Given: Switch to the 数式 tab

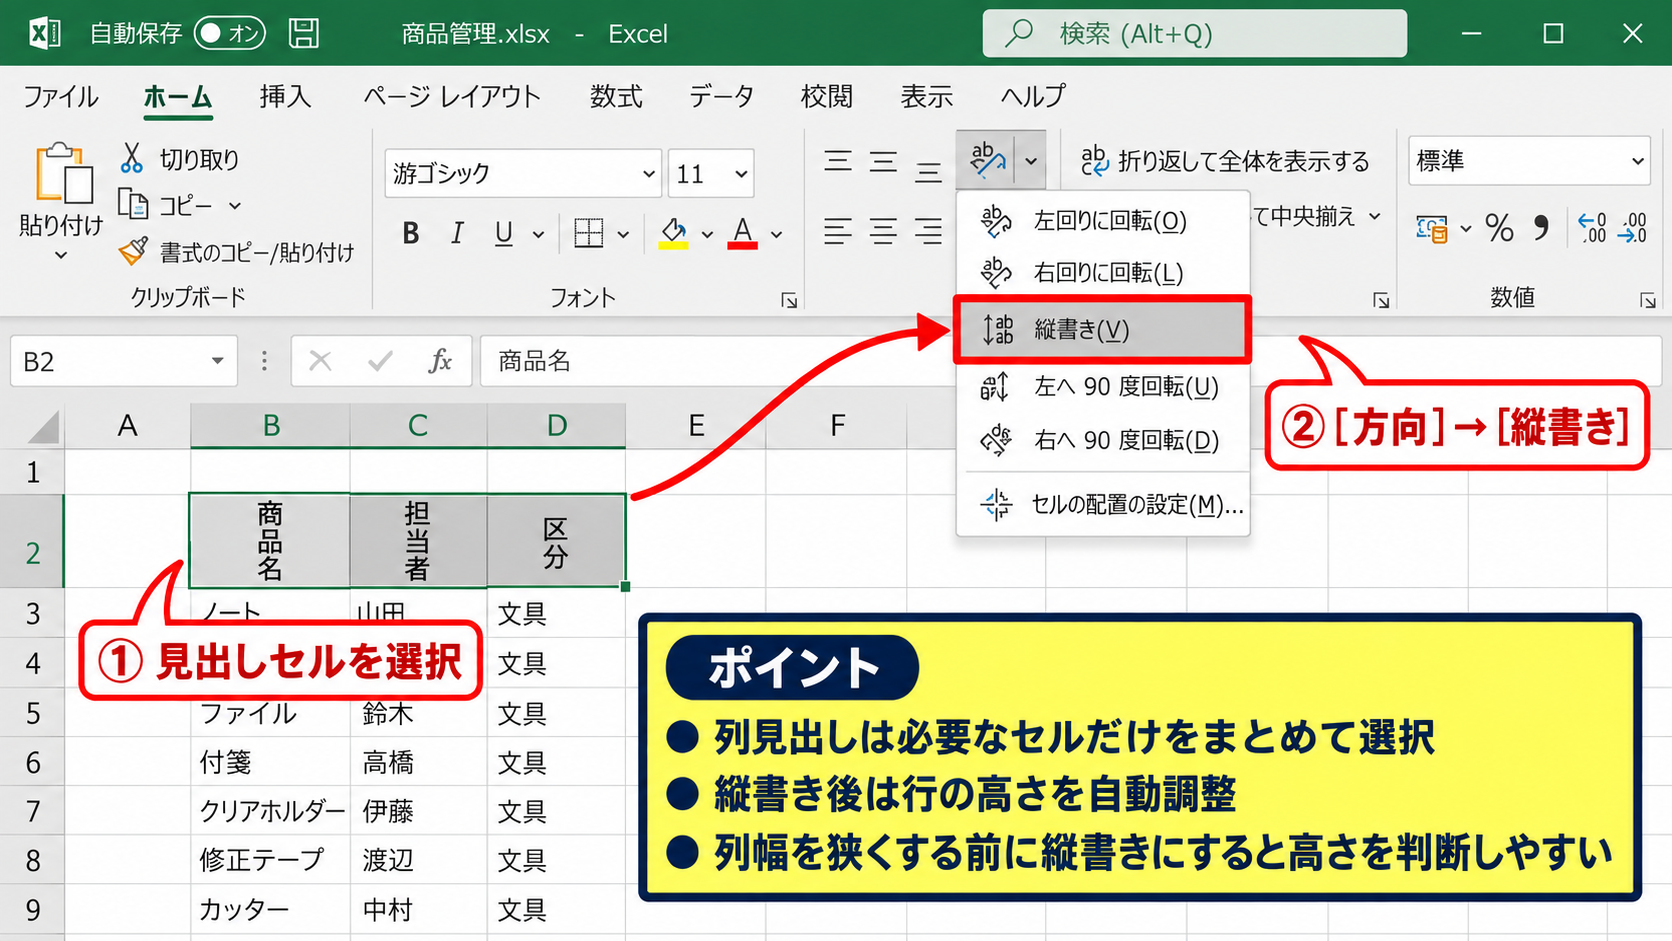Looking at the screenshot, I should coord(616,96).
